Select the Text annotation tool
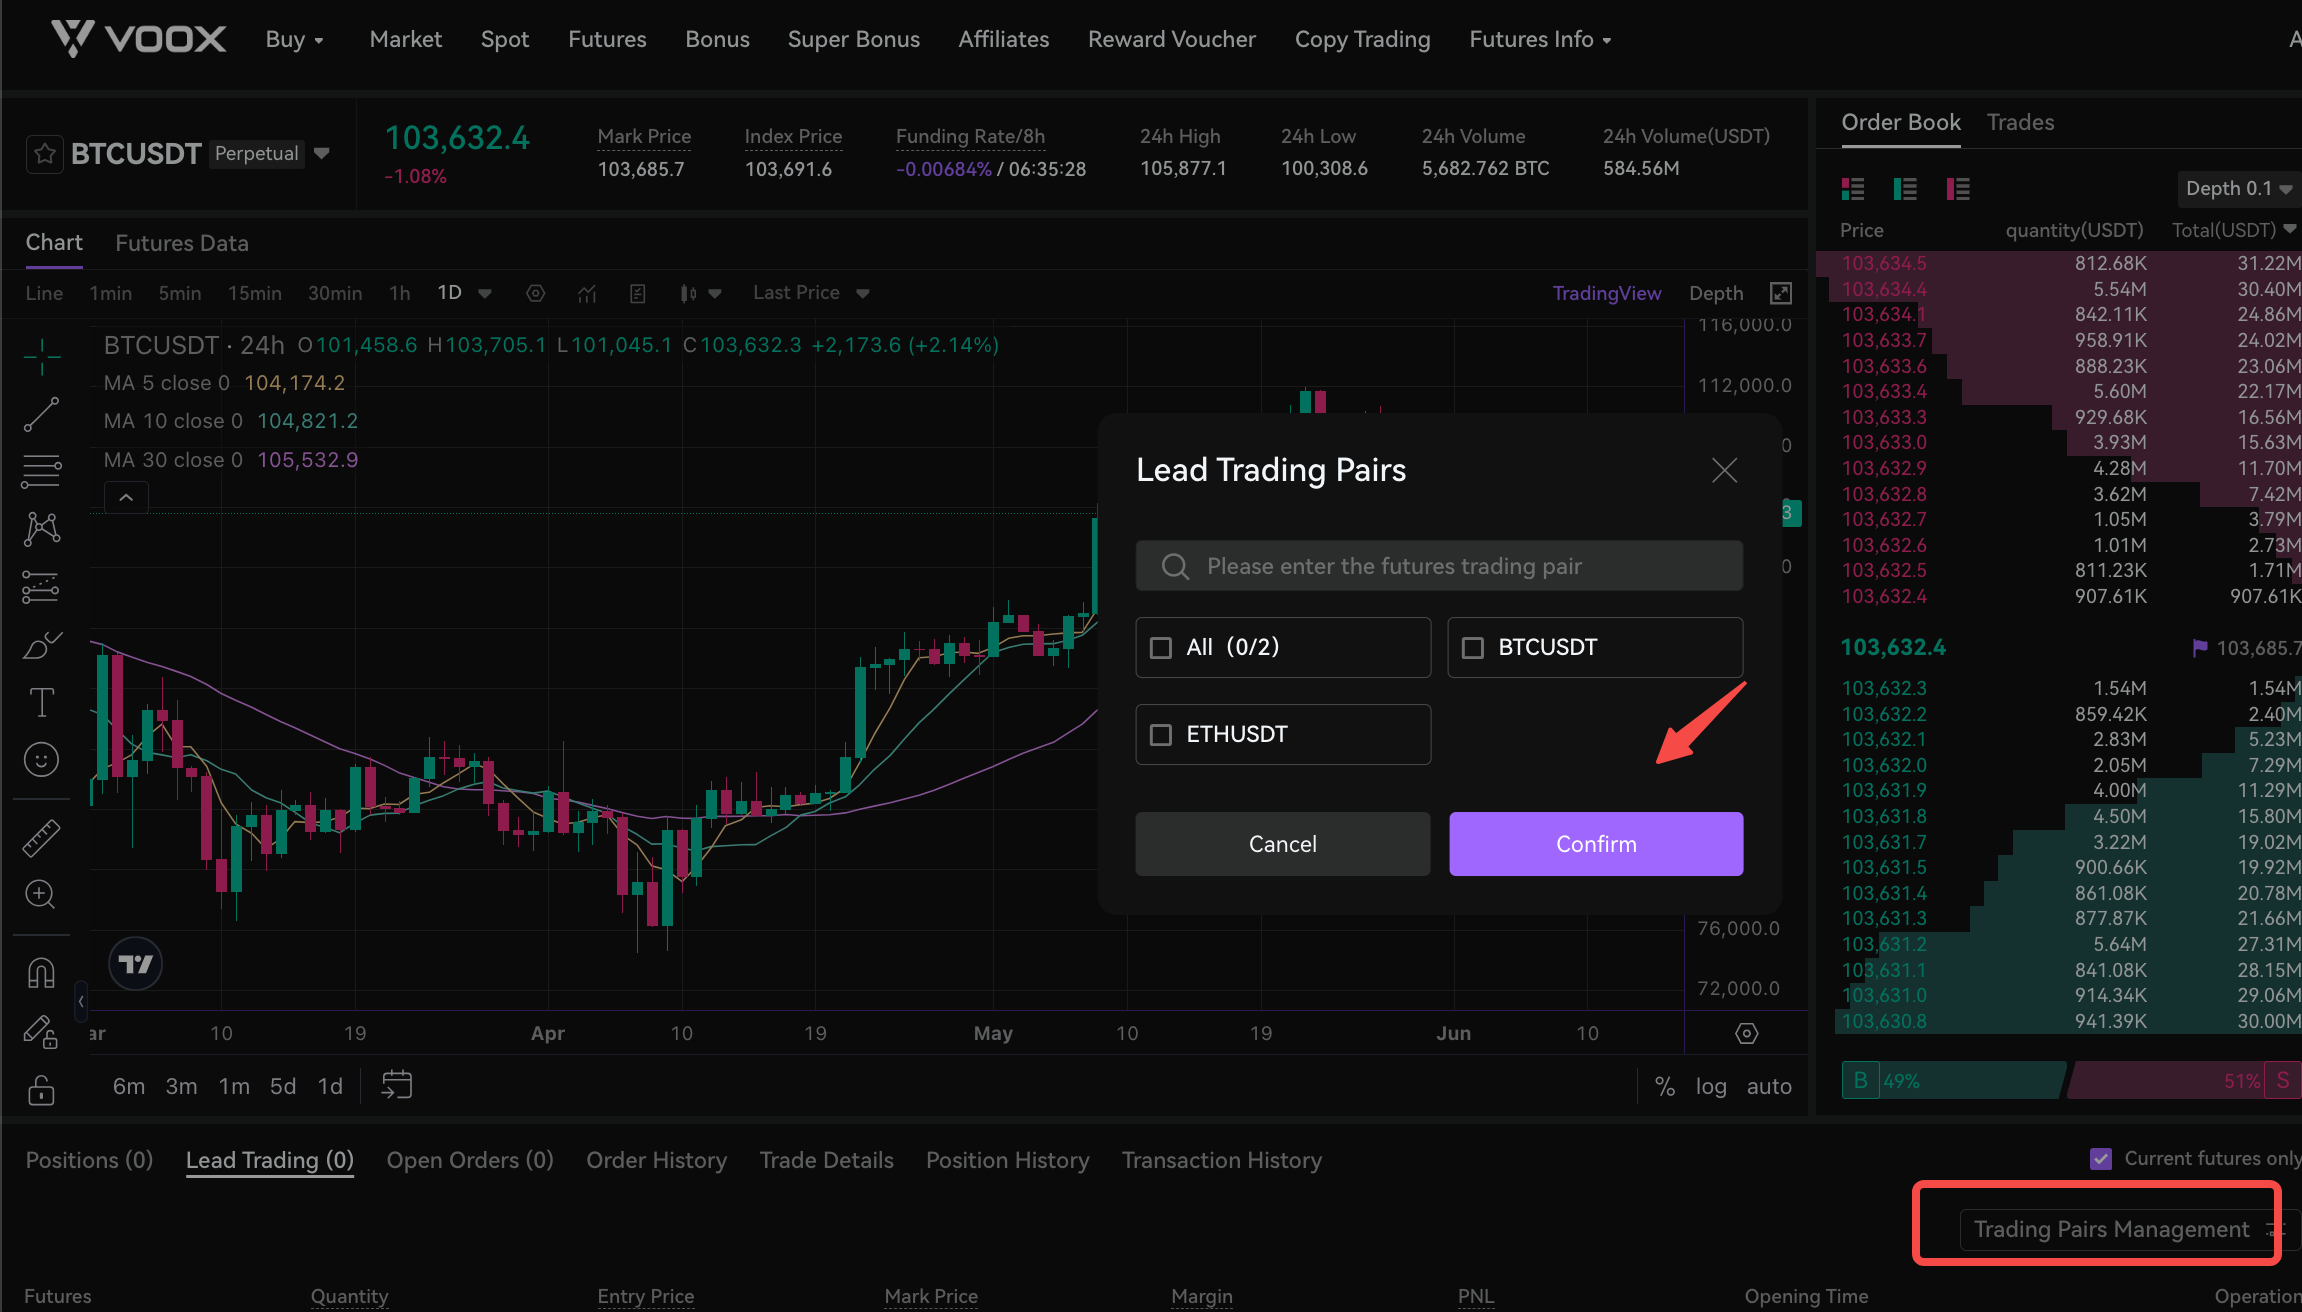This screenshot has height=1312, width=2302. 42,703
